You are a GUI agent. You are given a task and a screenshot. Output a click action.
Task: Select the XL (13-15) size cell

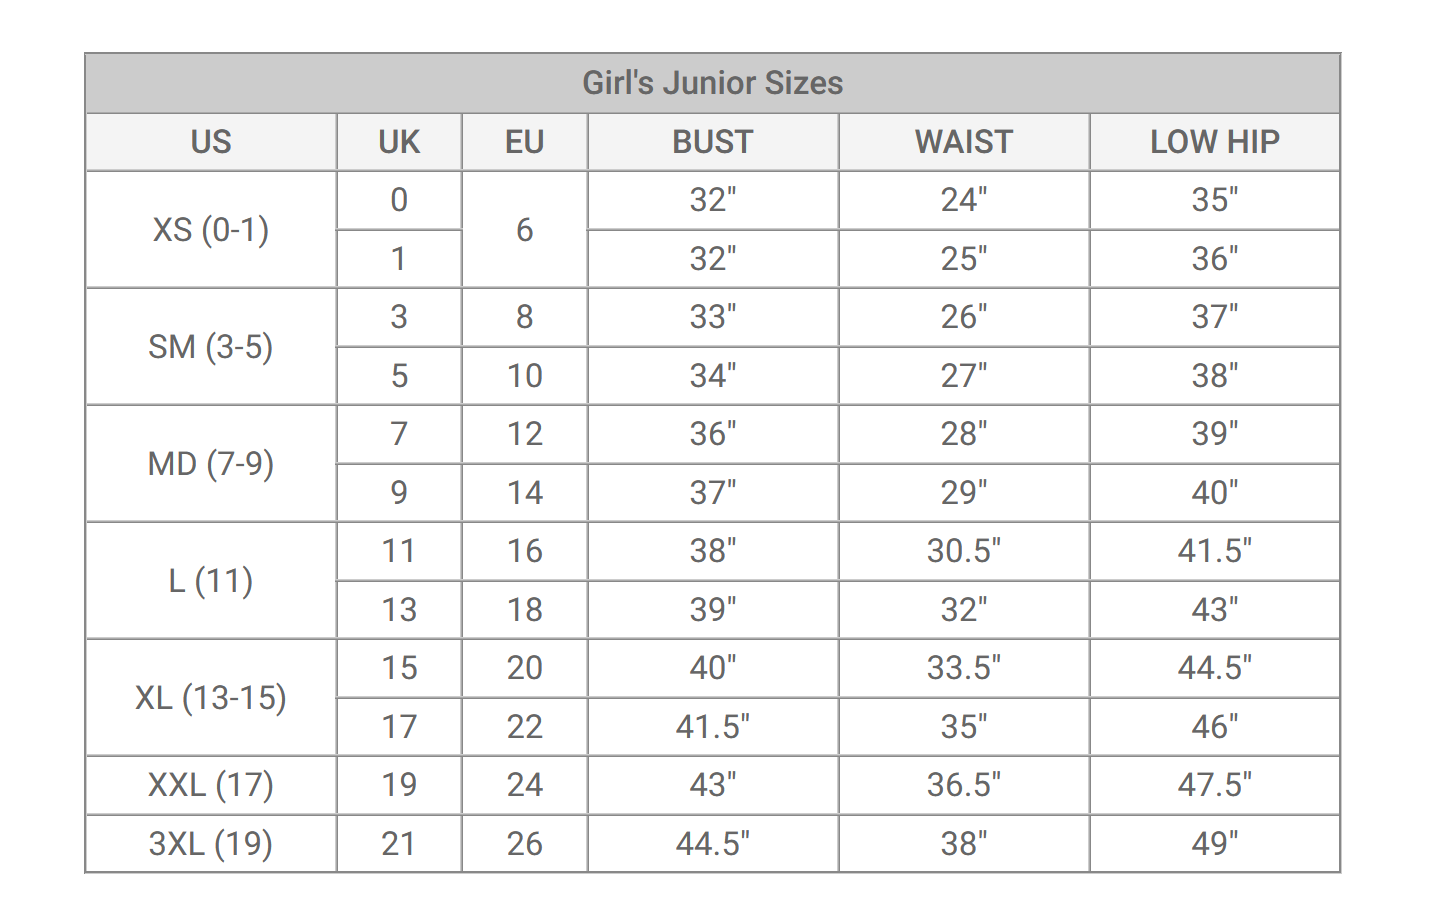[x=211, y=698]
